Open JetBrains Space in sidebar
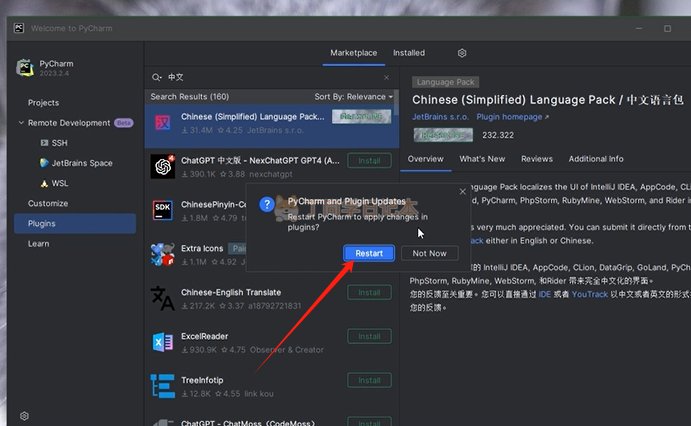The image size is (691, 426). [82, 163]
